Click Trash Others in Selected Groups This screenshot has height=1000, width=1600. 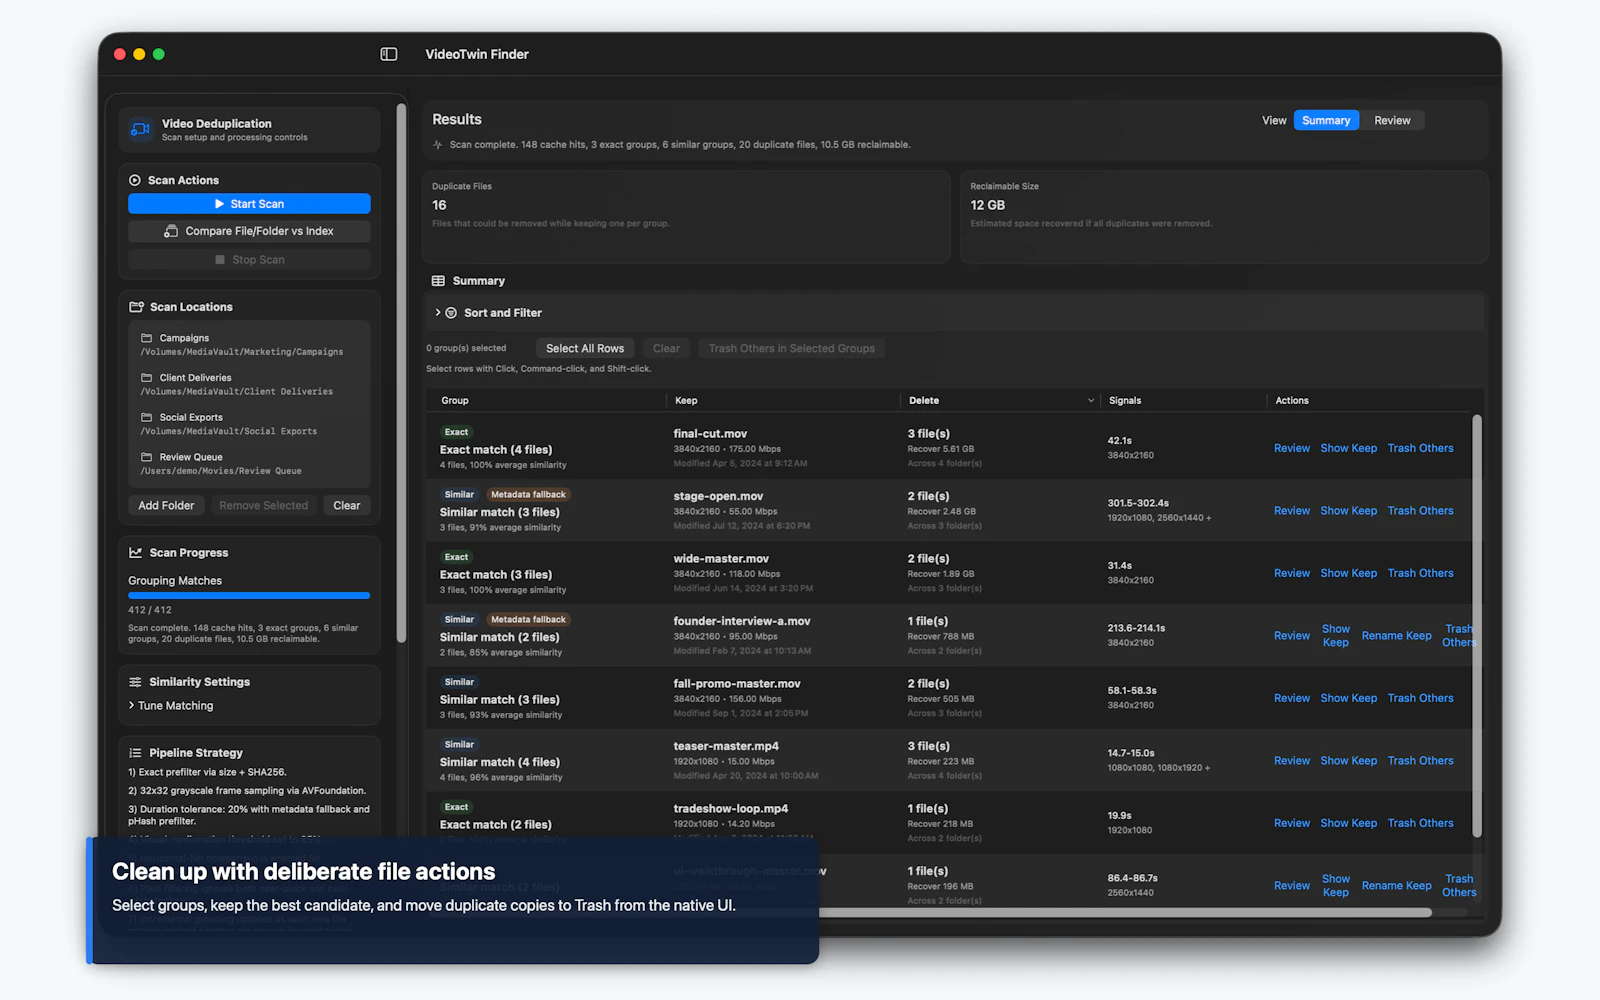coord(792,348)
